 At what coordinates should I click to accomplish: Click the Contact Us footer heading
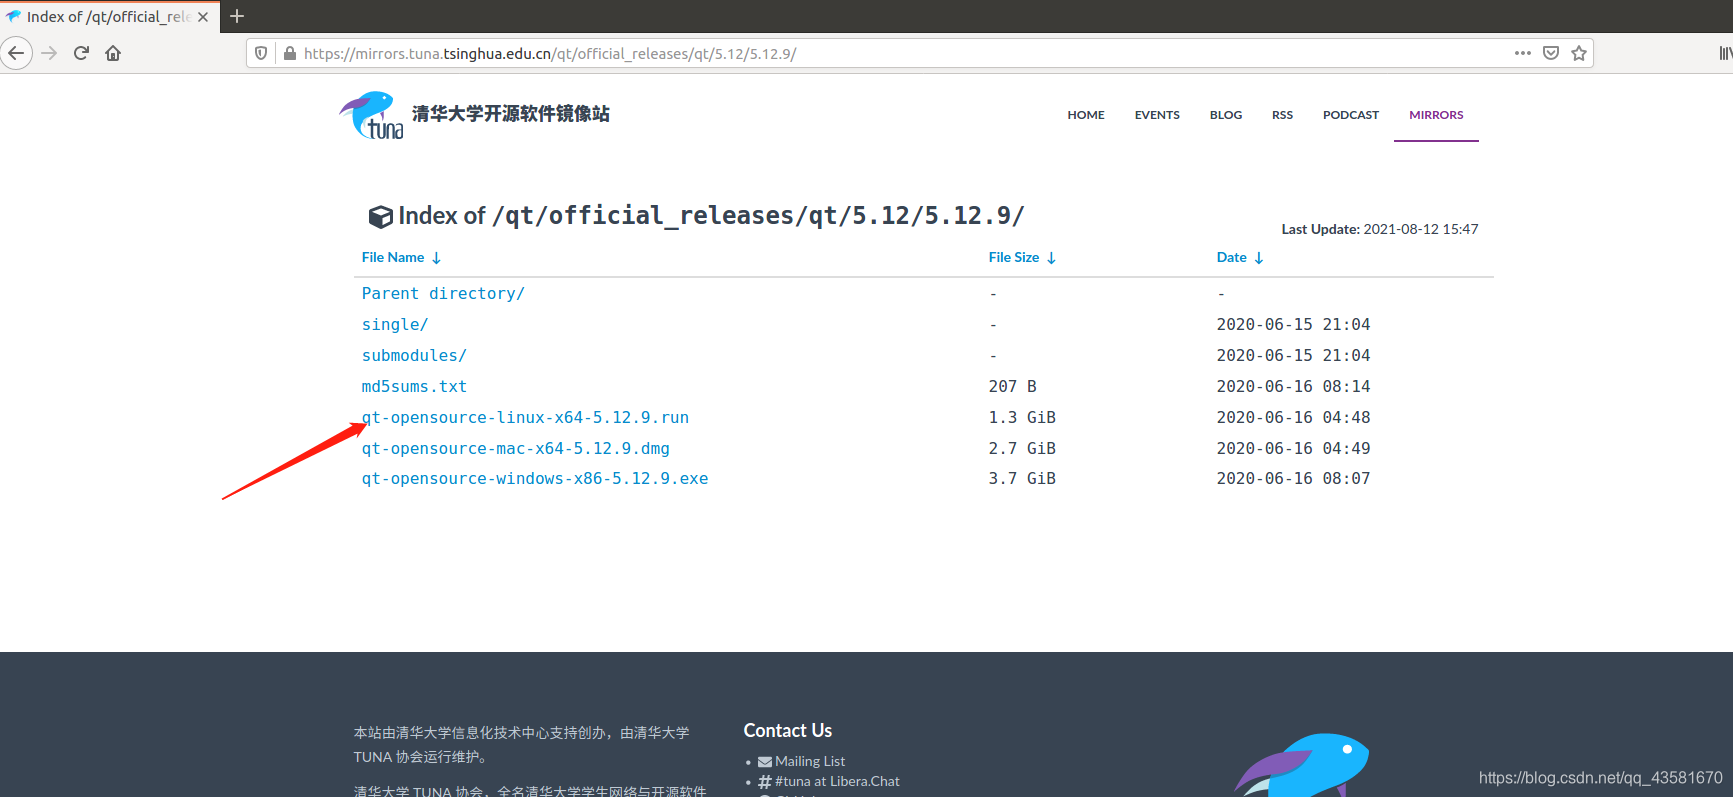pos(788,731)
